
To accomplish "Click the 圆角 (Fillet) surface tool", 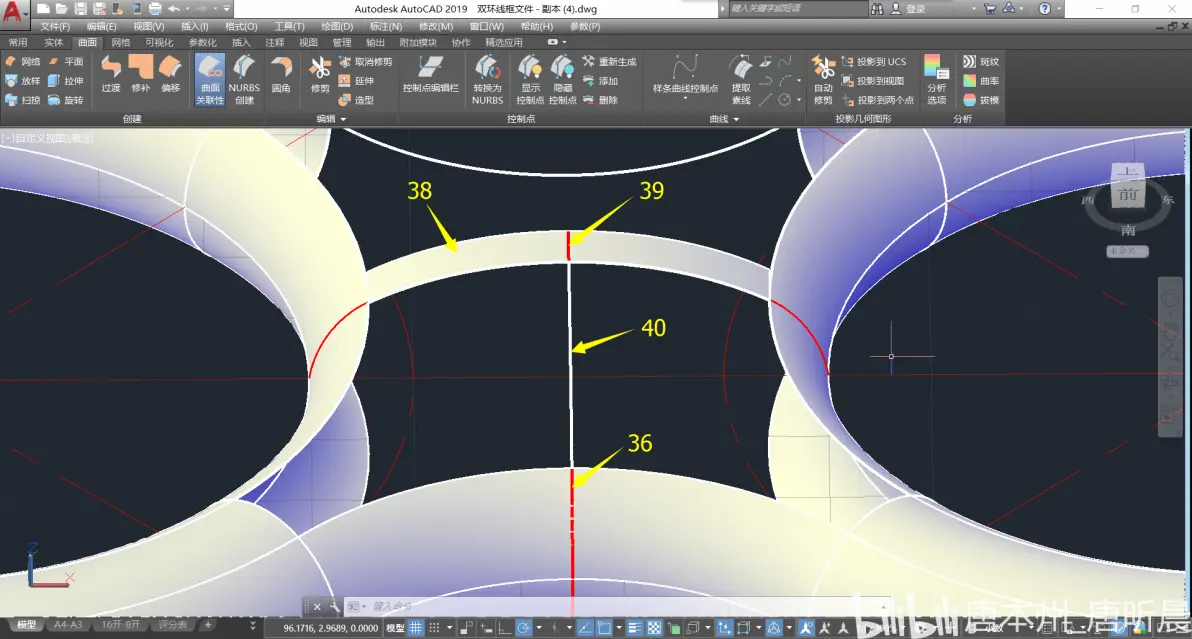I will [281, 74].
